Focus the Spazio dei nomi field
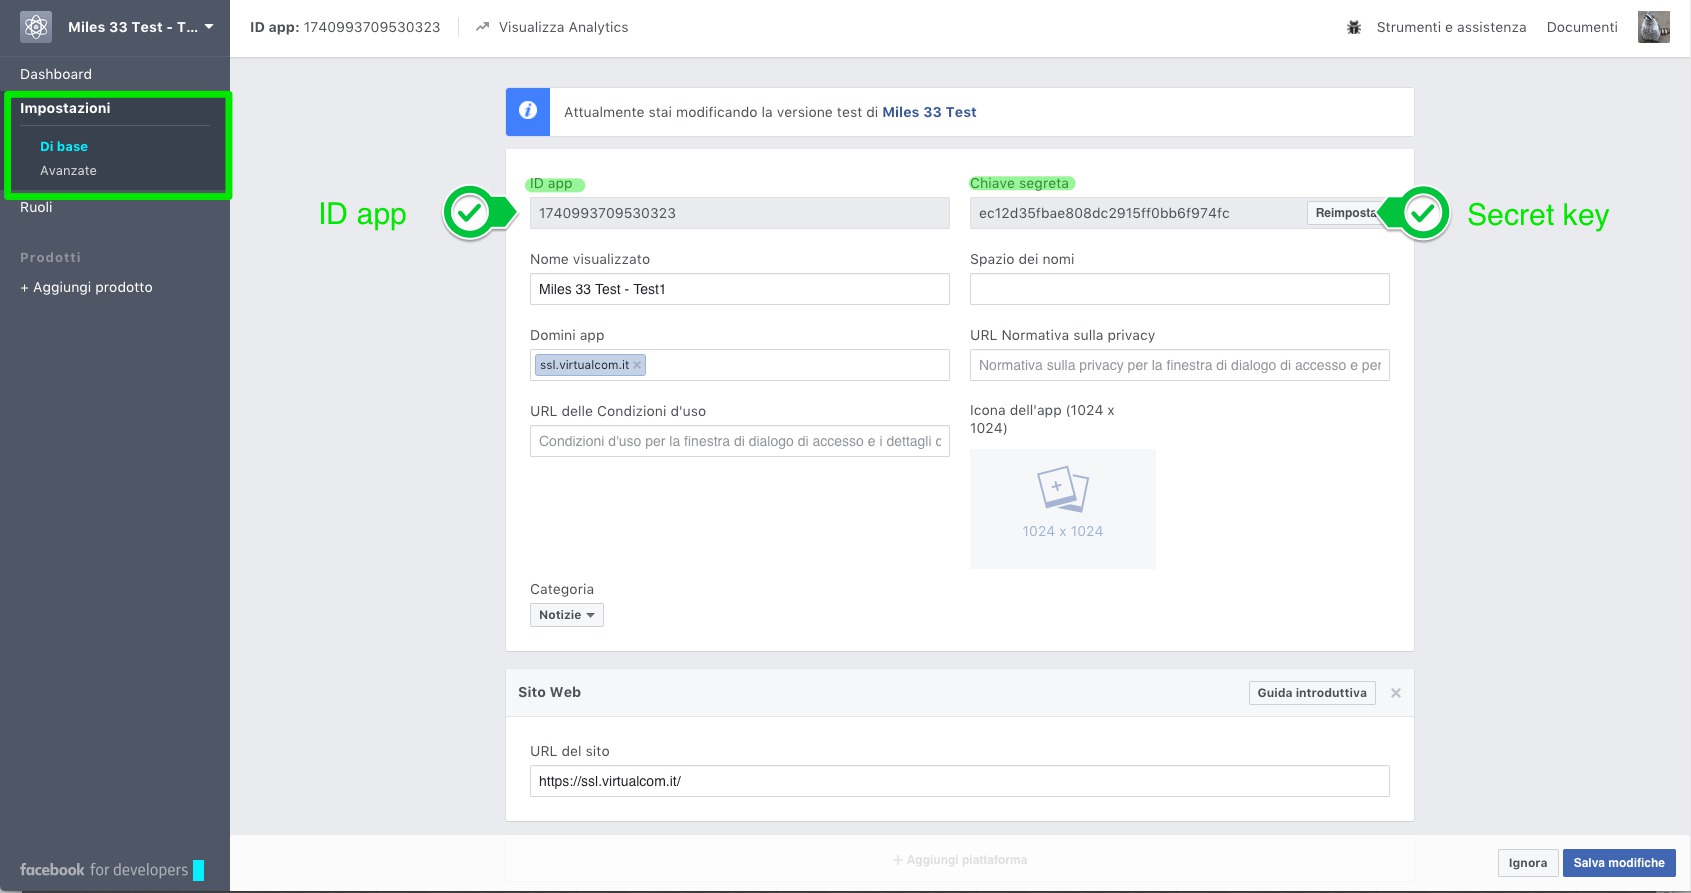Image resolution: width=1691 pixels, height=893 pixels. pyautogui.click(x=1179, y=289)
